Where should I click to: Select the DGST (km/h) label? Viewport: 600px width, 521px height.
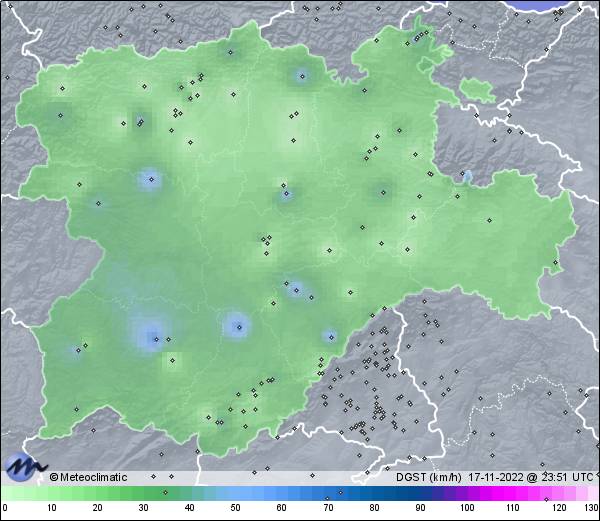pos(429,477)
